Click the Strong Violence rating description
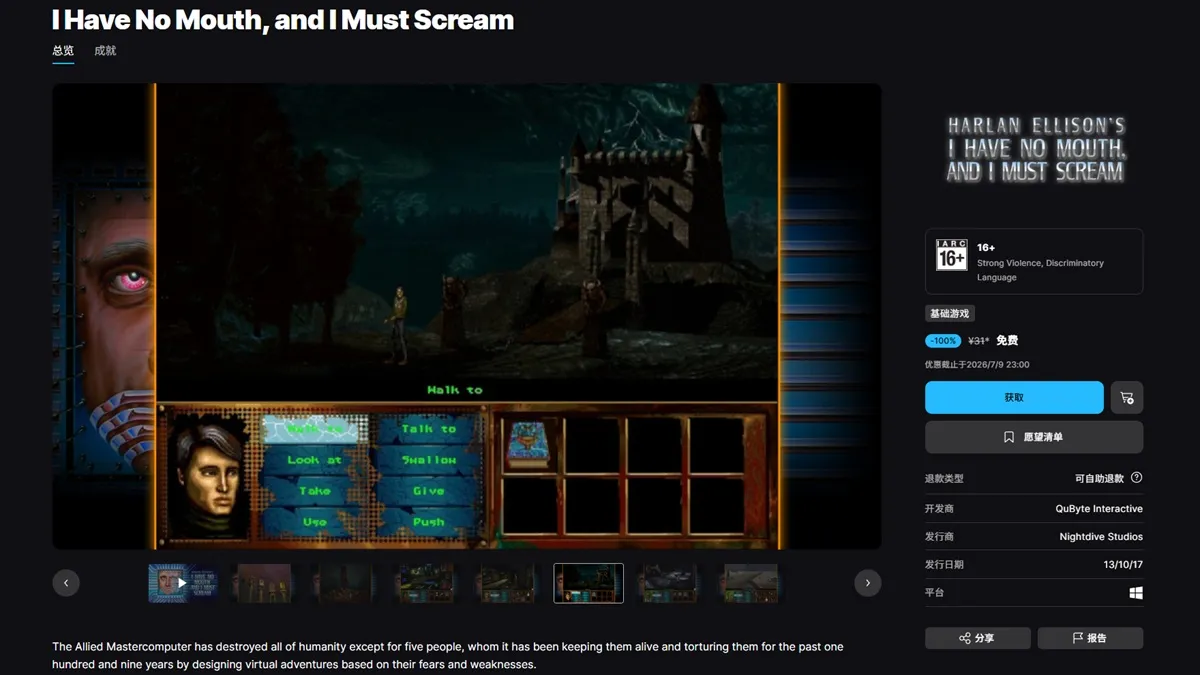This screenshot has width=1200, height=675. pos(1040,270)
